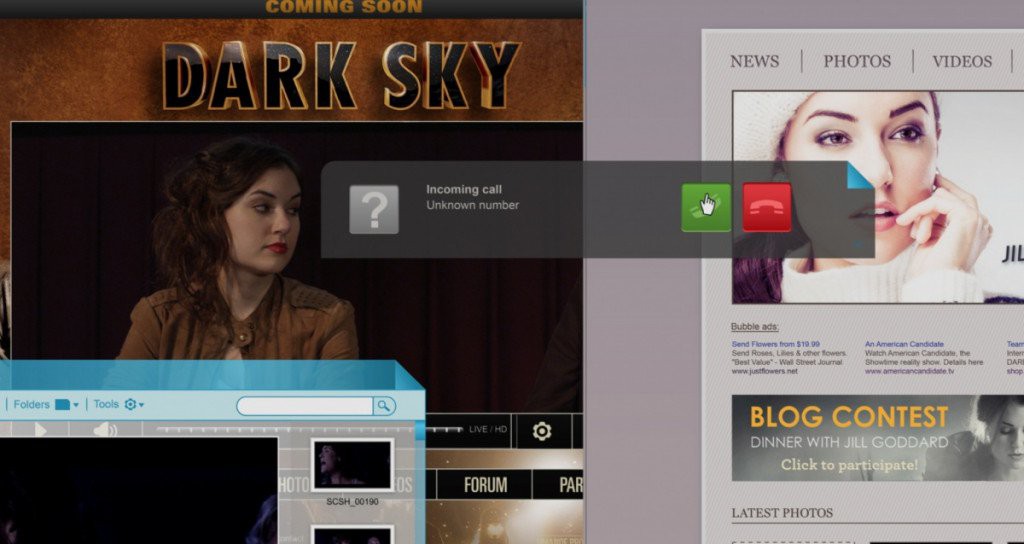The image size is (1024, 544).
Task: Decline the call with red hang-up button
Action: click(767, 207)
